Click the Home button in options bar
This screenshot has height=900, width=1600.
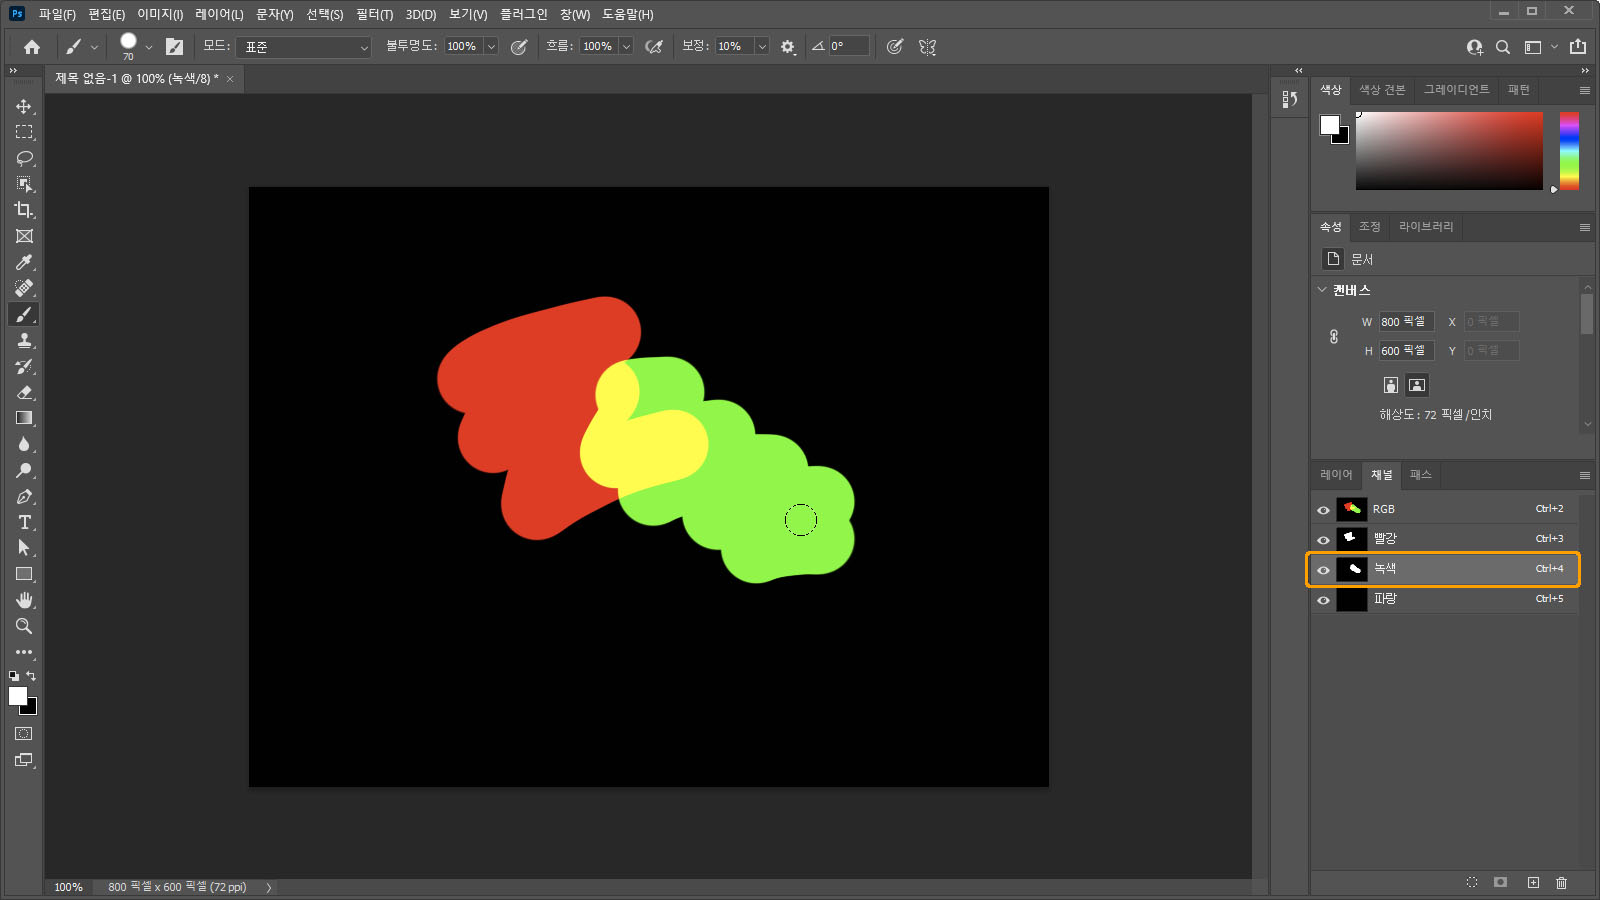(x=32, y=47)
